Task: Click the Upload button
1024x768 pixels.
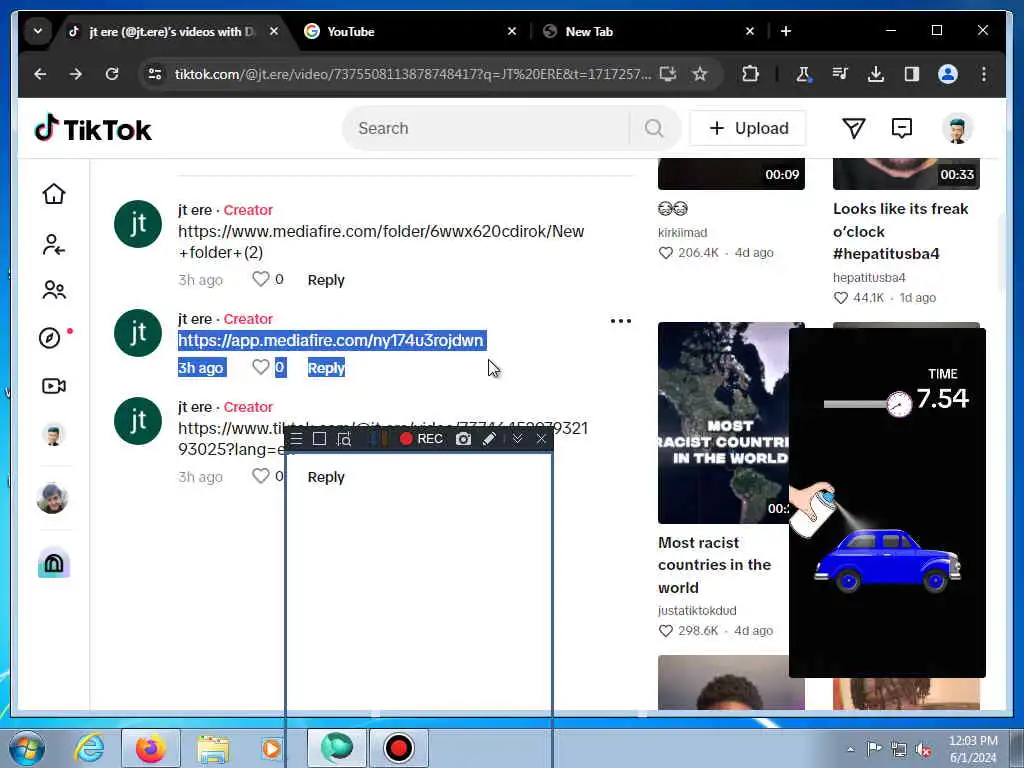Action: 748,128
